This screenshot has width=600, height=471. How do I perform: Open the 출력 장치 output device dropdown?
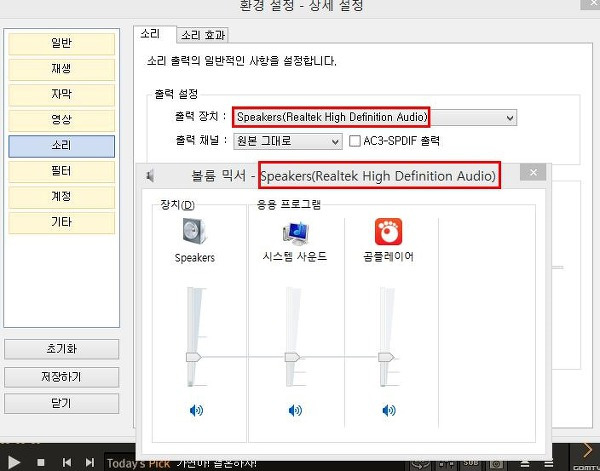(375, 117)
